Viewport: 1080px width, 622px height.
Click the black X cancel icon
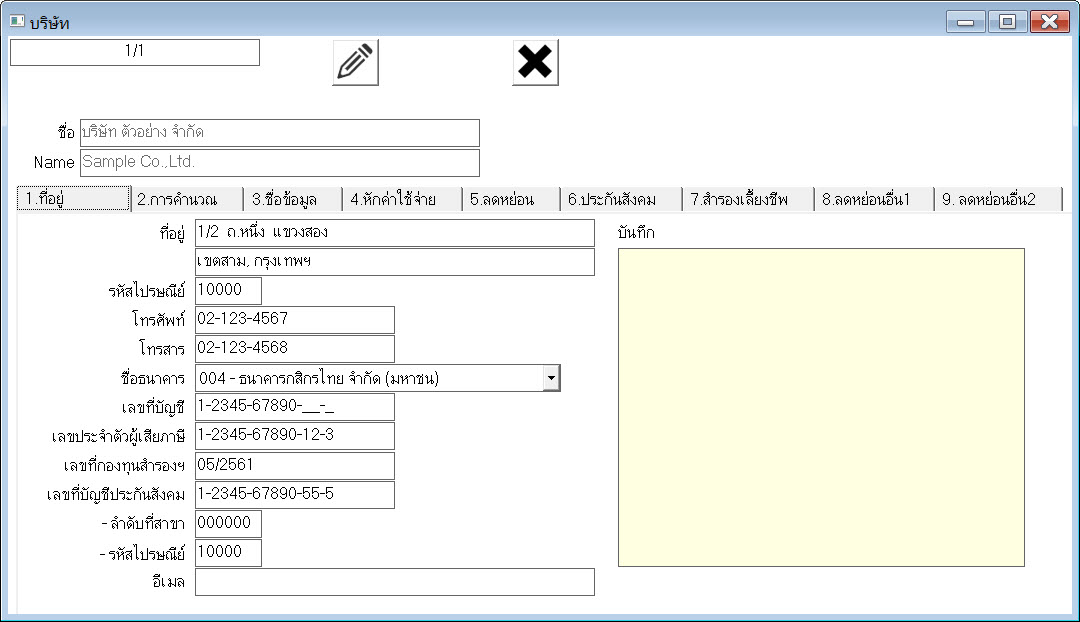click(x=535, y=62)
